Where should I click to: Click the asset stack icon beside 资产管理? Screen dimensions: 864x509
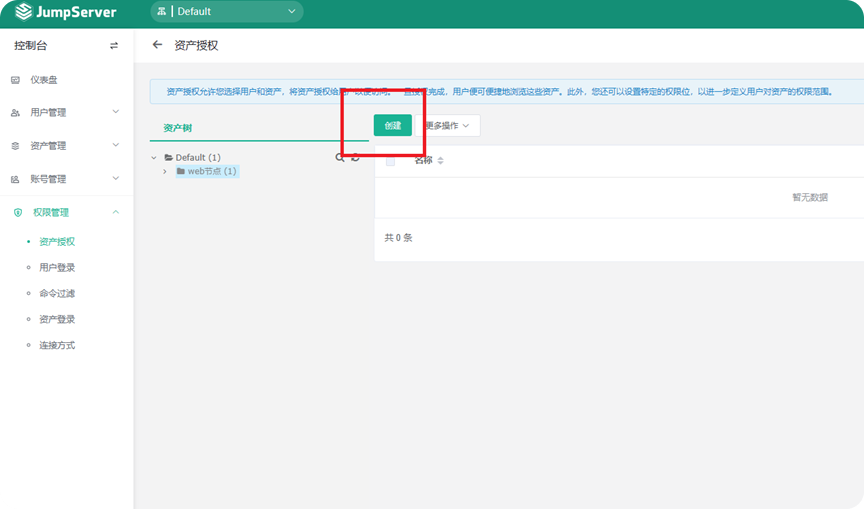(15, 146)
